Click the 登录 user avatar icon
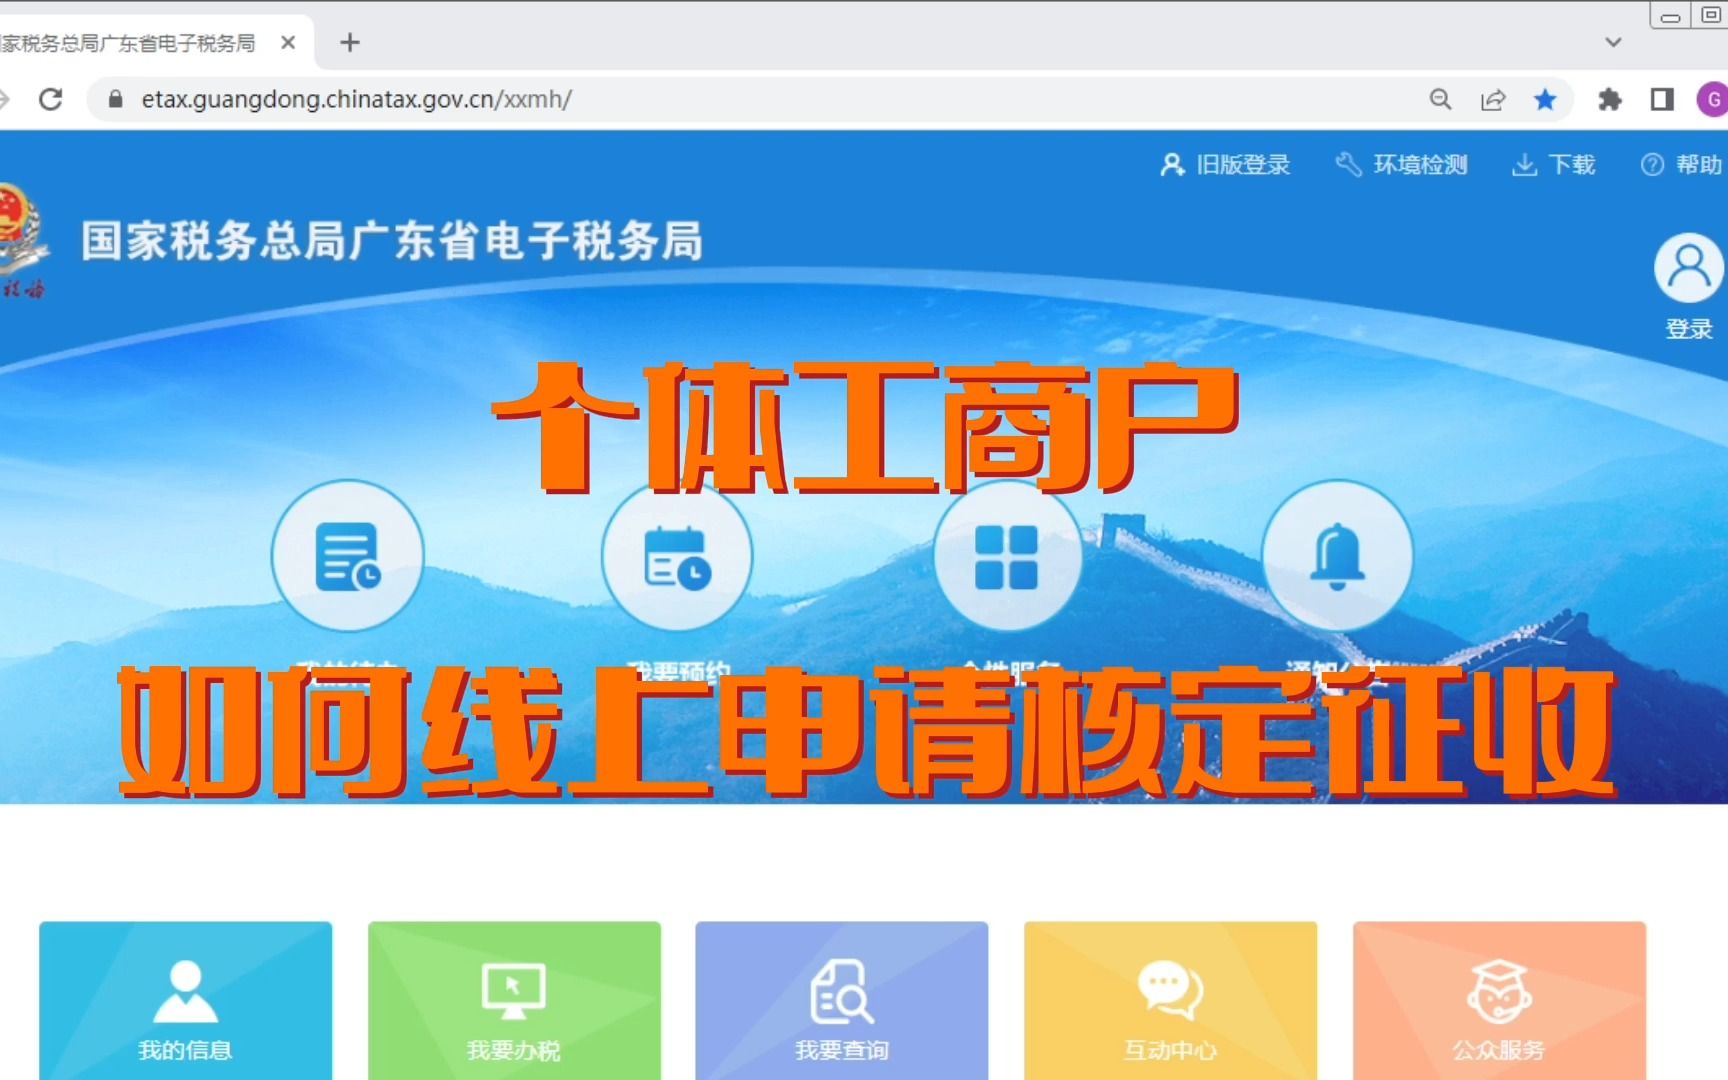 pyautogui.click(x=1689, y=266)
